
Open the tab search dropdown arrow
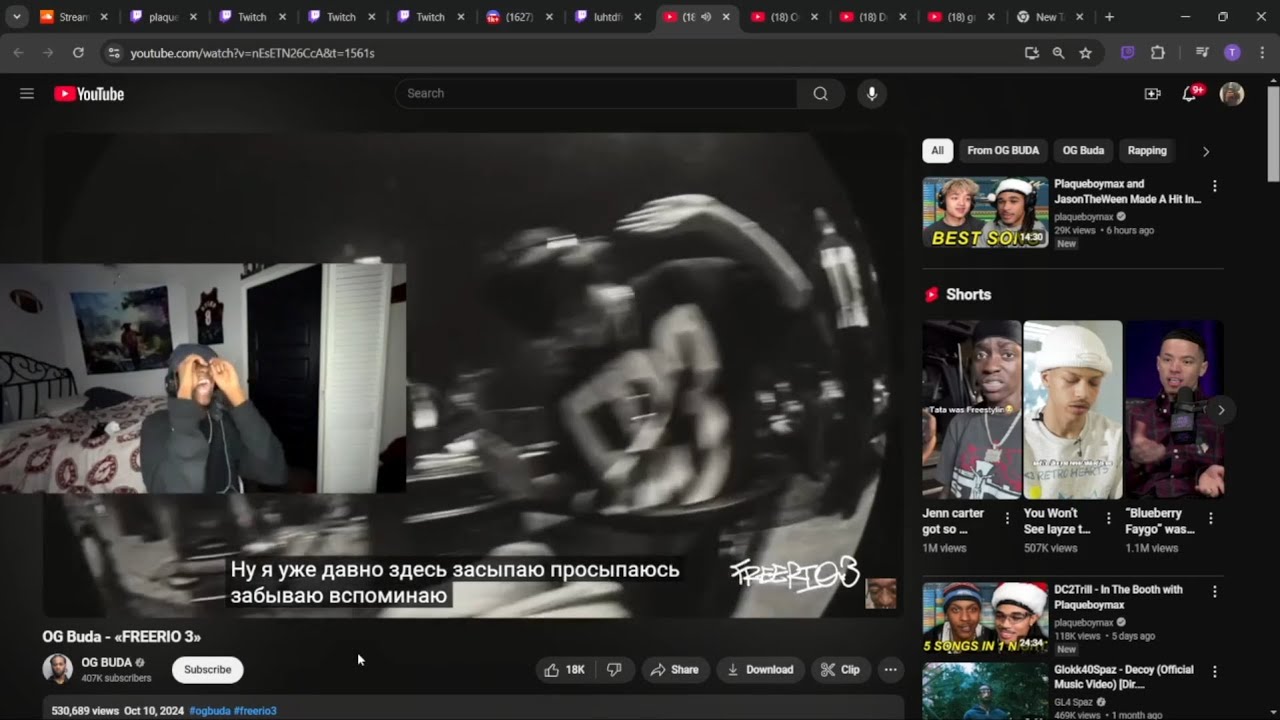point(16,17)
